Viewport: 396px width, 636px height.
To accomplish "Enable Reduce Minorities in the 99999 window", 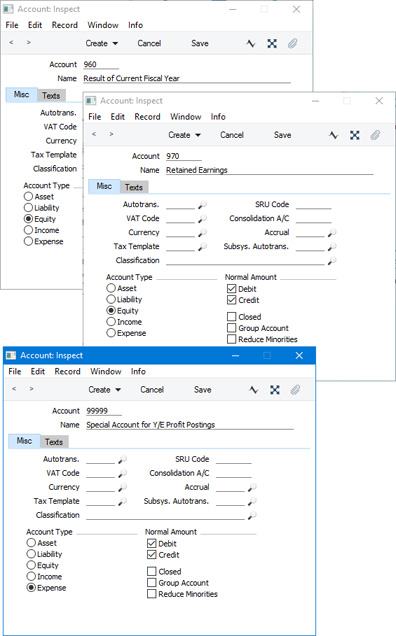I will [x=152, y=594].
